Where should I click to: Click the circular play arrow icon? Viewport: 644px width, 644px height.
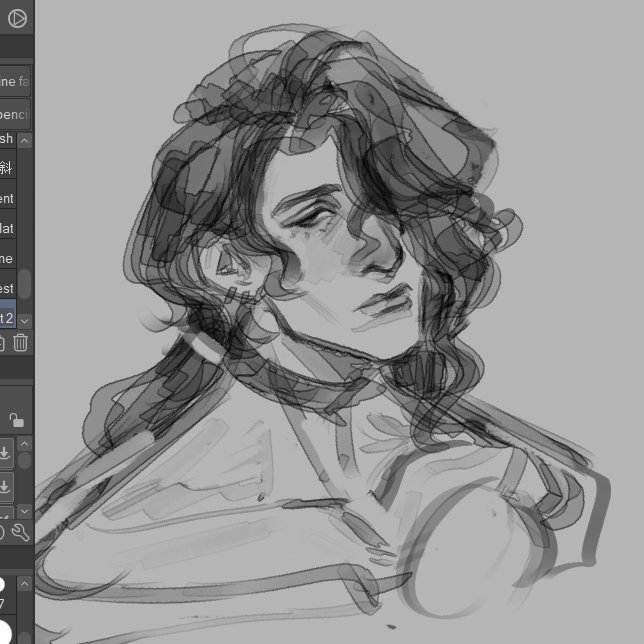coord(17,18)
